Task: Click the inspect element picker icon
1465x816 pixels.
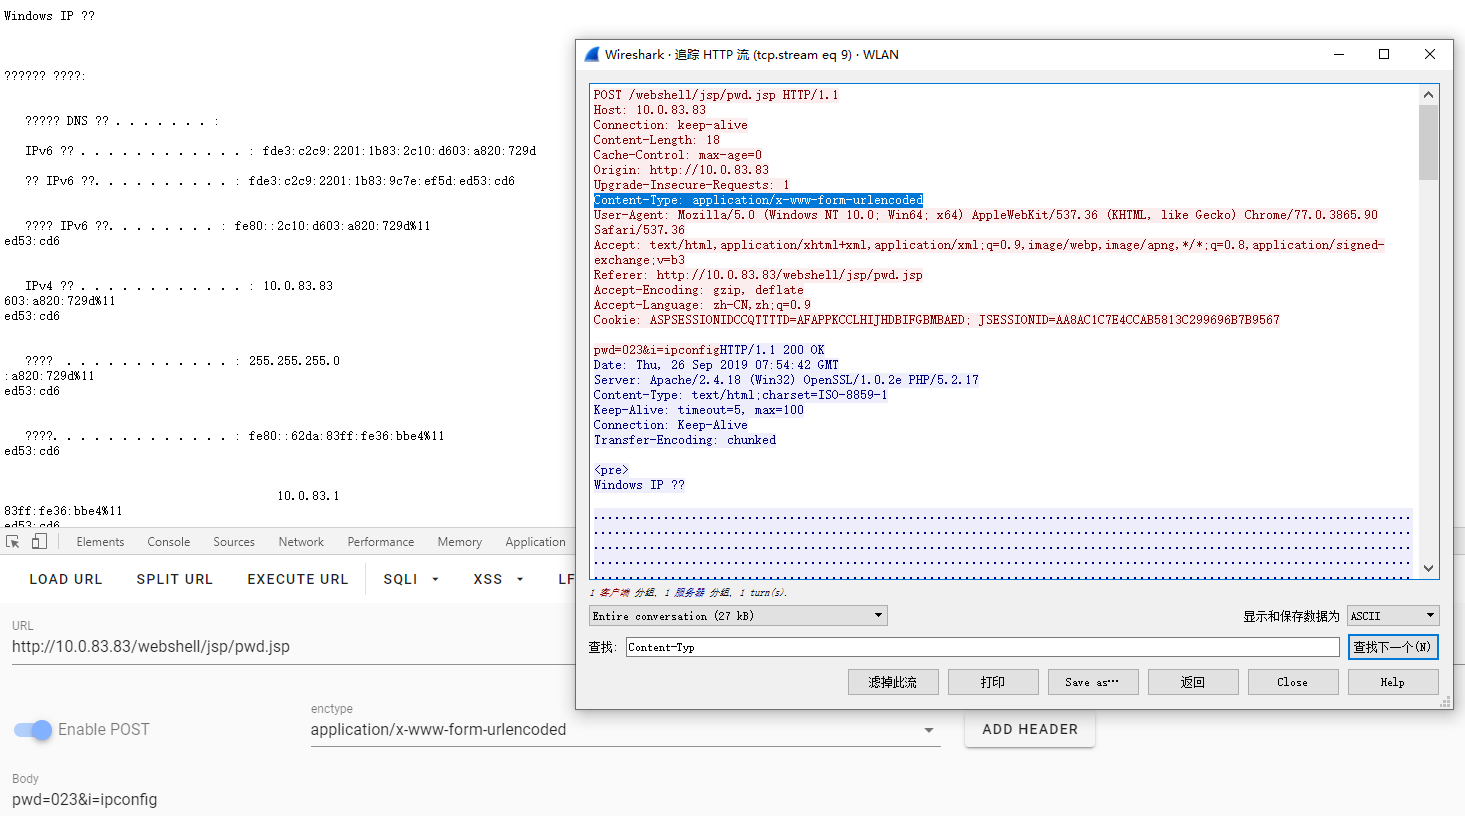Action: [13, 541]
